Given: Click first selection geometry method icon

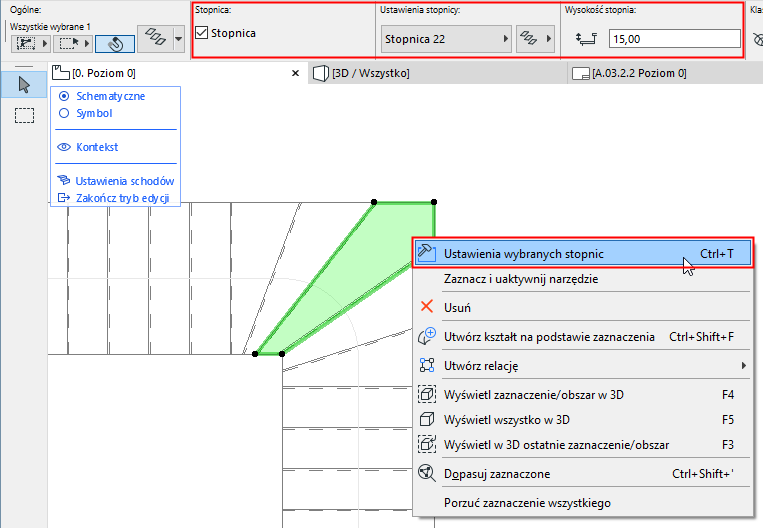Looking at the screenshot, I should (x=25, y=43).
